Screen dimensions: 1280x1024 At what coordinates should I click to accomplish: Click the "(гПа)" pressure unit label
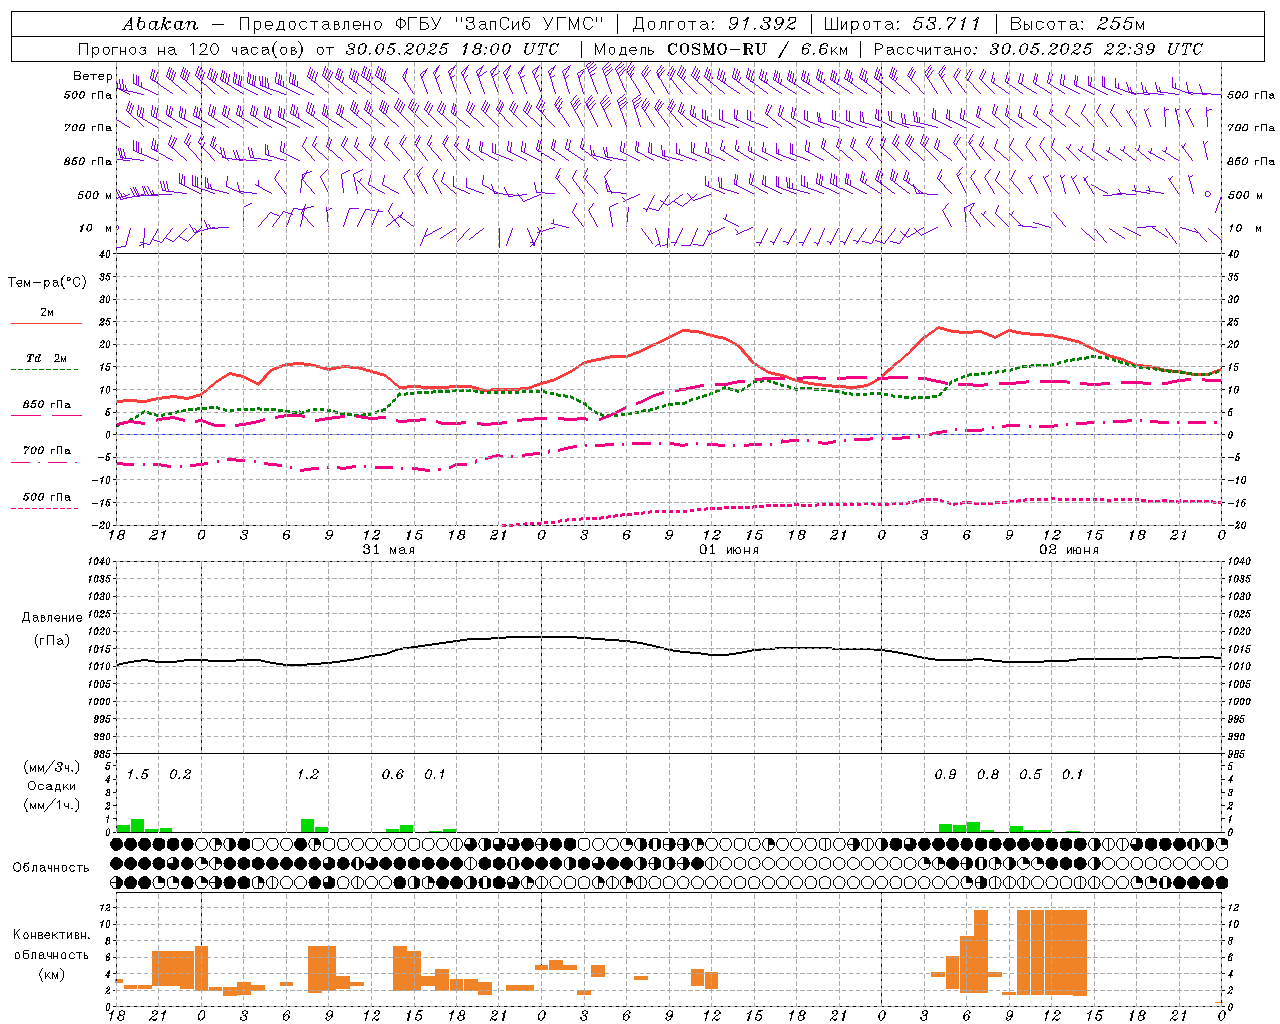52,640
